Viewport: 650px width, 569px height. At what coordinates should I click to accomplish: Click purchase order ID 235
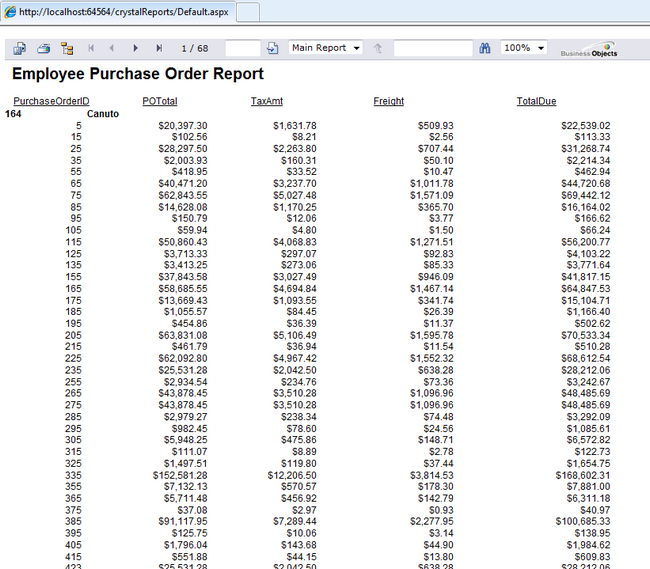click(x=73, y=370)
